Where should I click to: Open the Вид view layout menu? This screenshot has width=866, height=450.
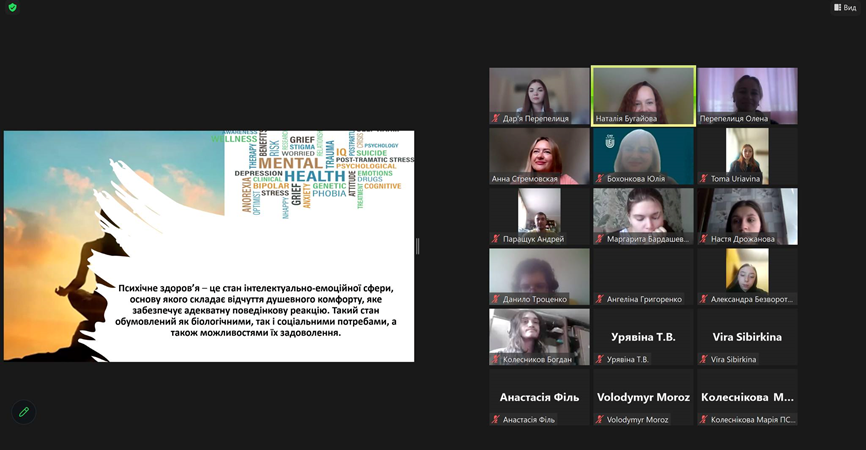[x=845, y=8]
